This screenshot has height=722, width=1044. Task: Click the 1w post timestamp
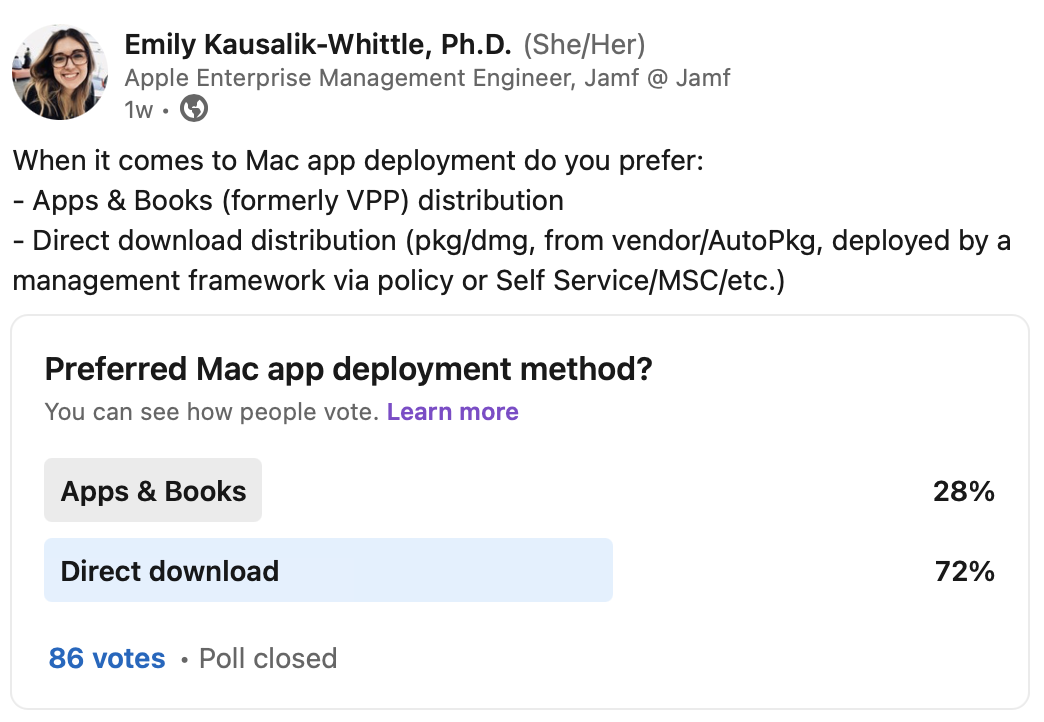[138, 110]
